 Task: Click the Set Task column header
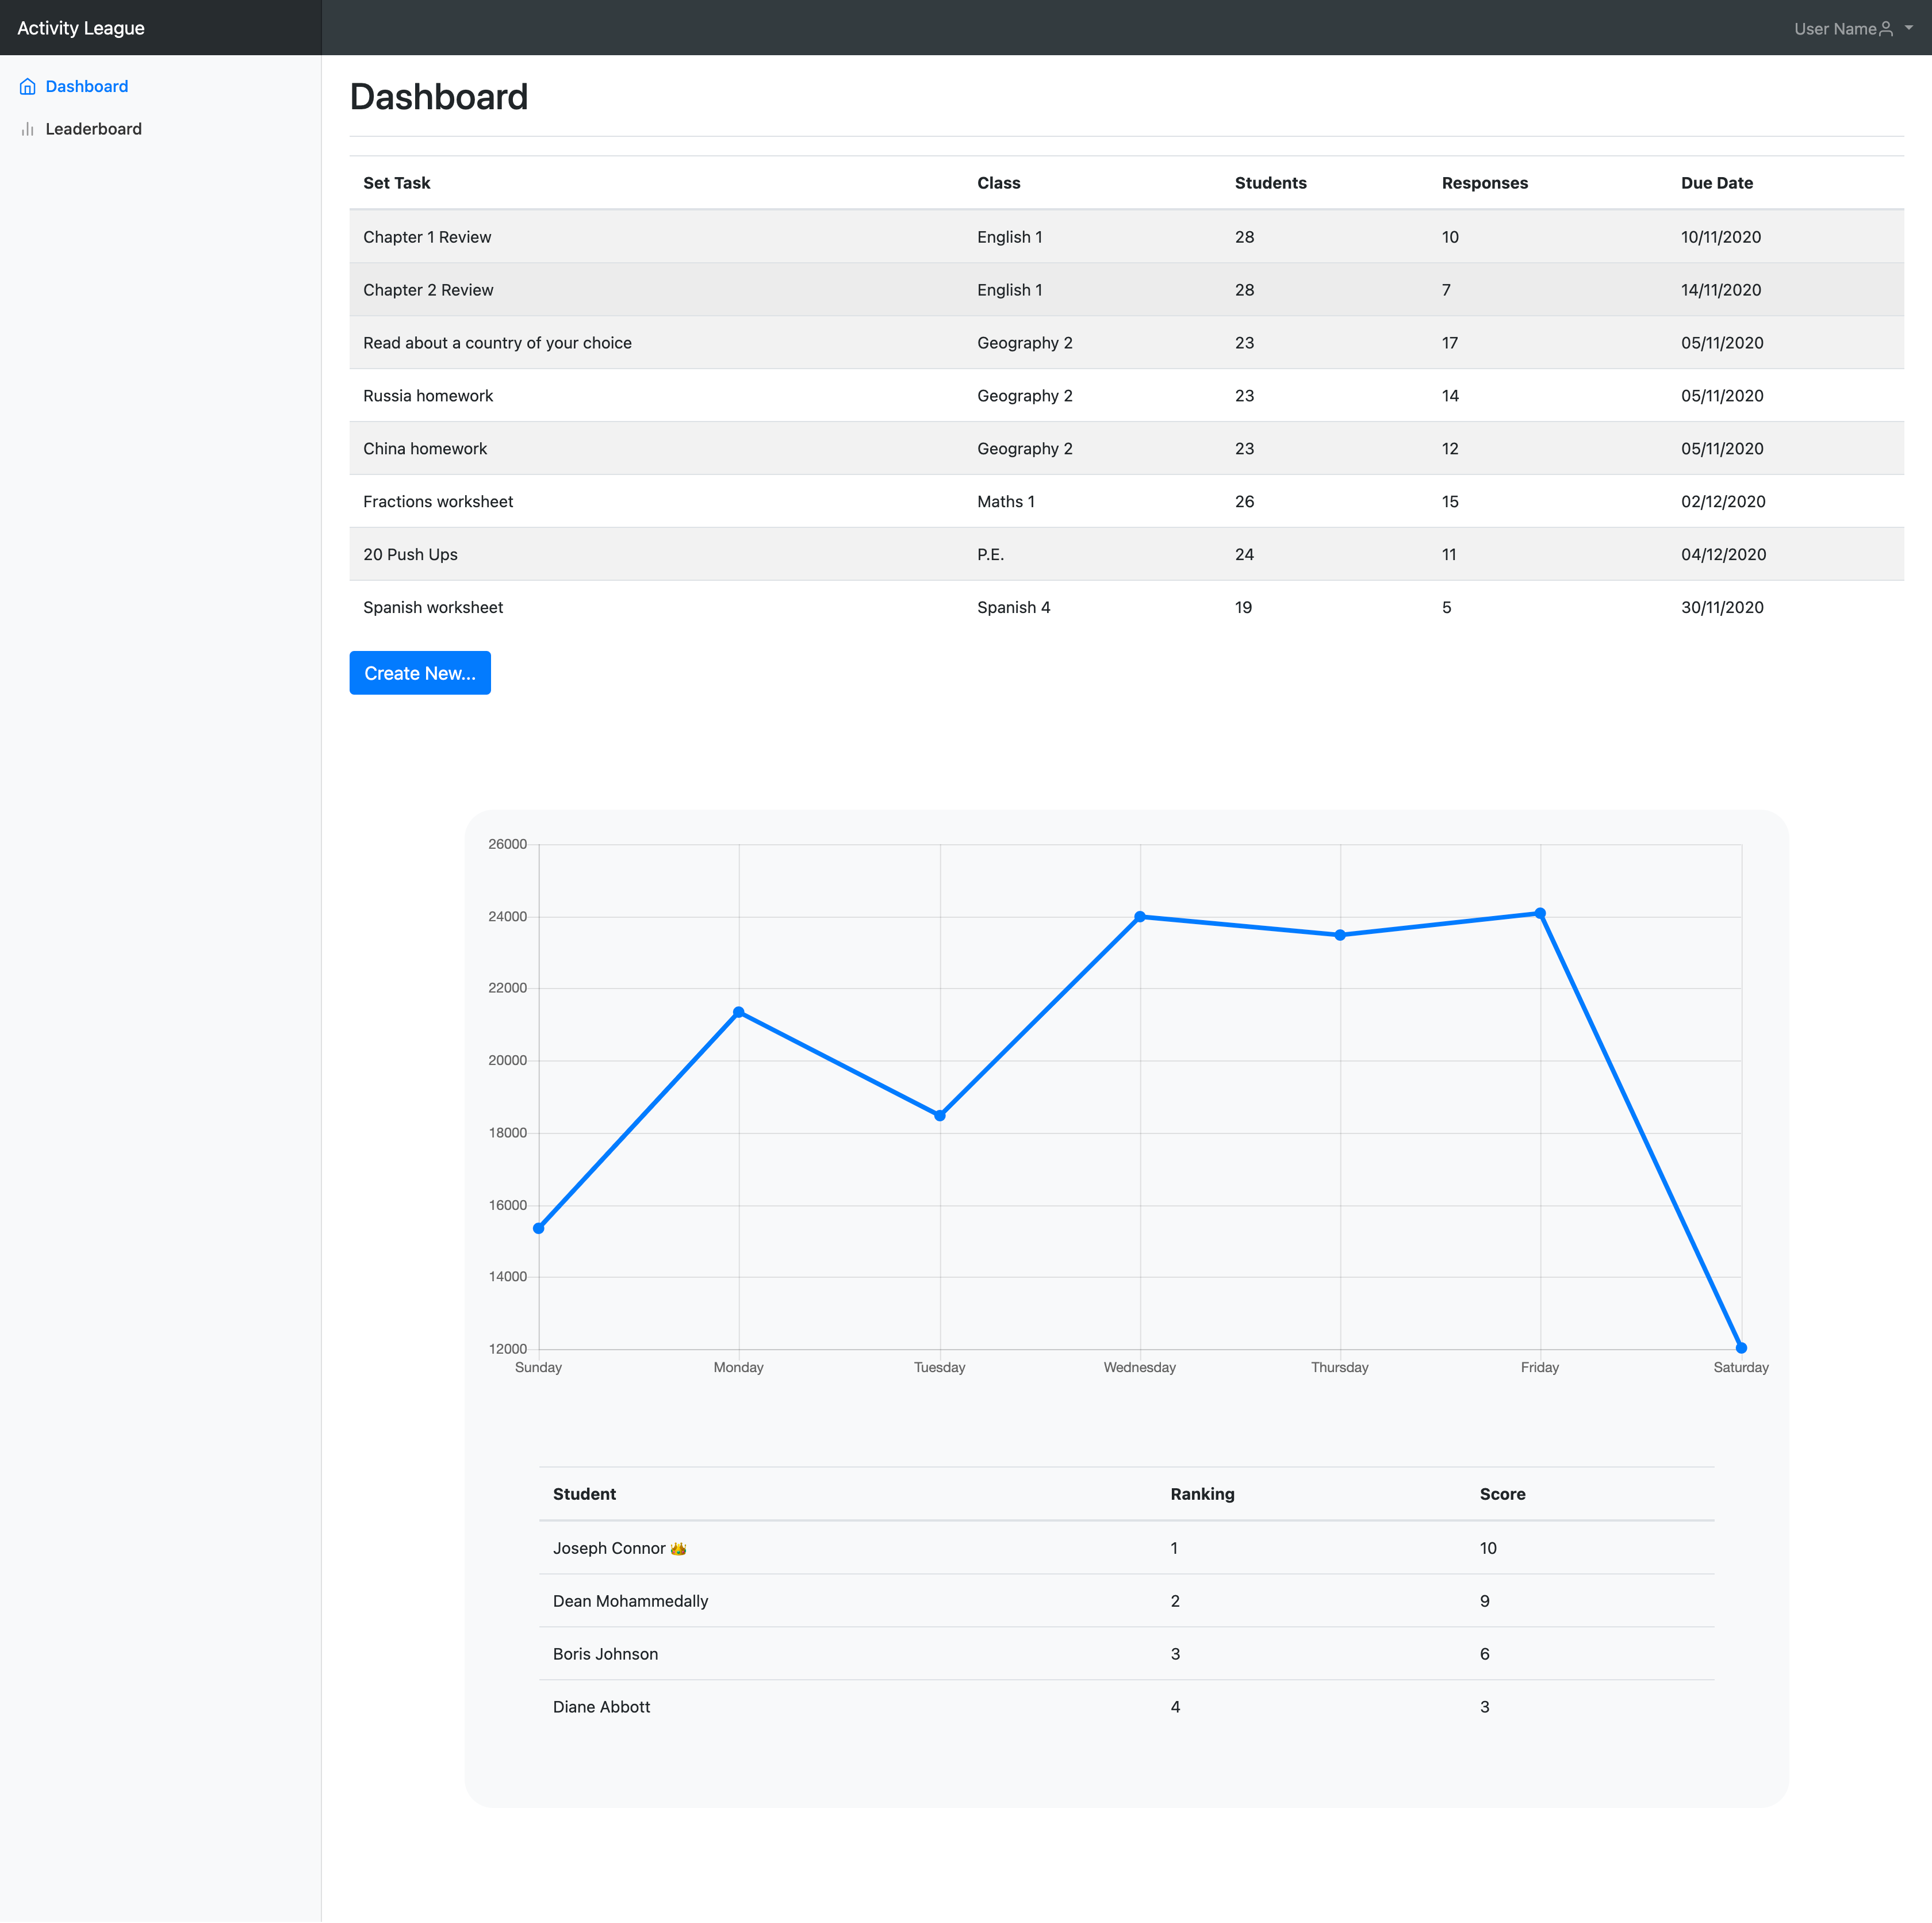pyautogui.click(x=397, y=183)
